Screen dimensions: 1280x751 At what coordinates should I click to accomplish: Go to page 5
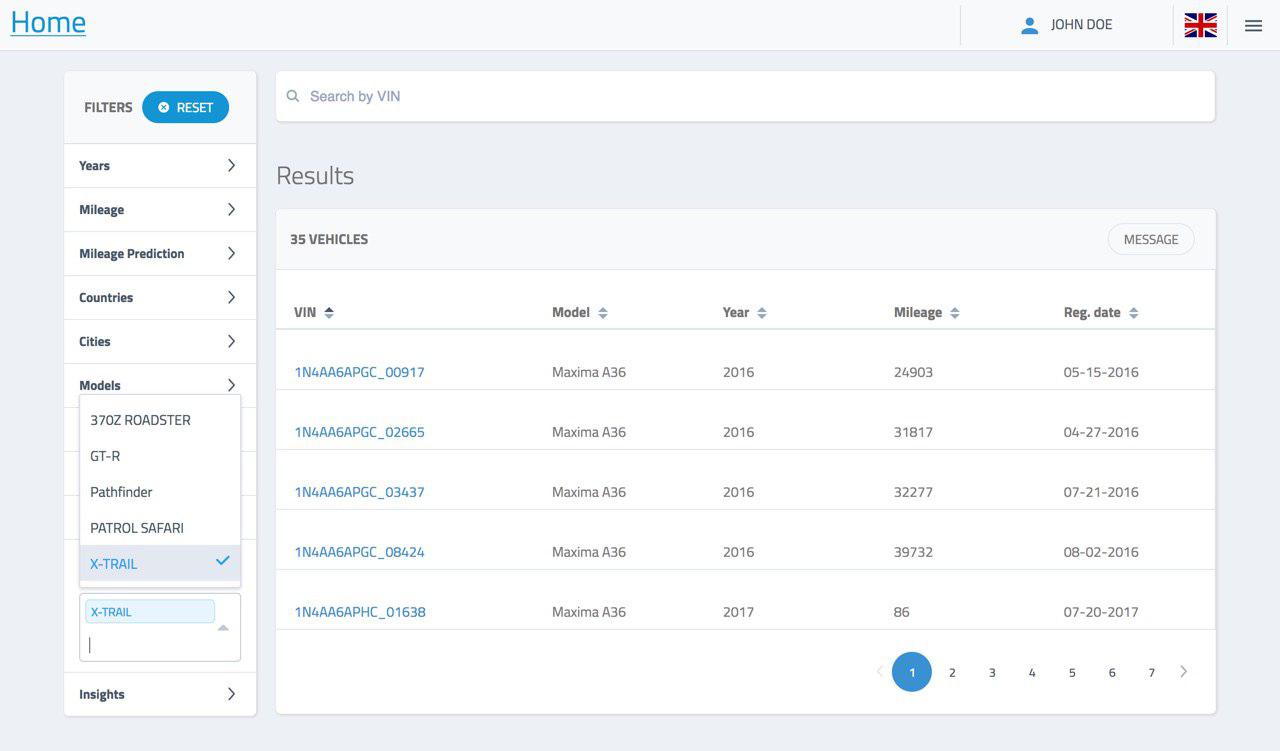[x=1072, y=672]
